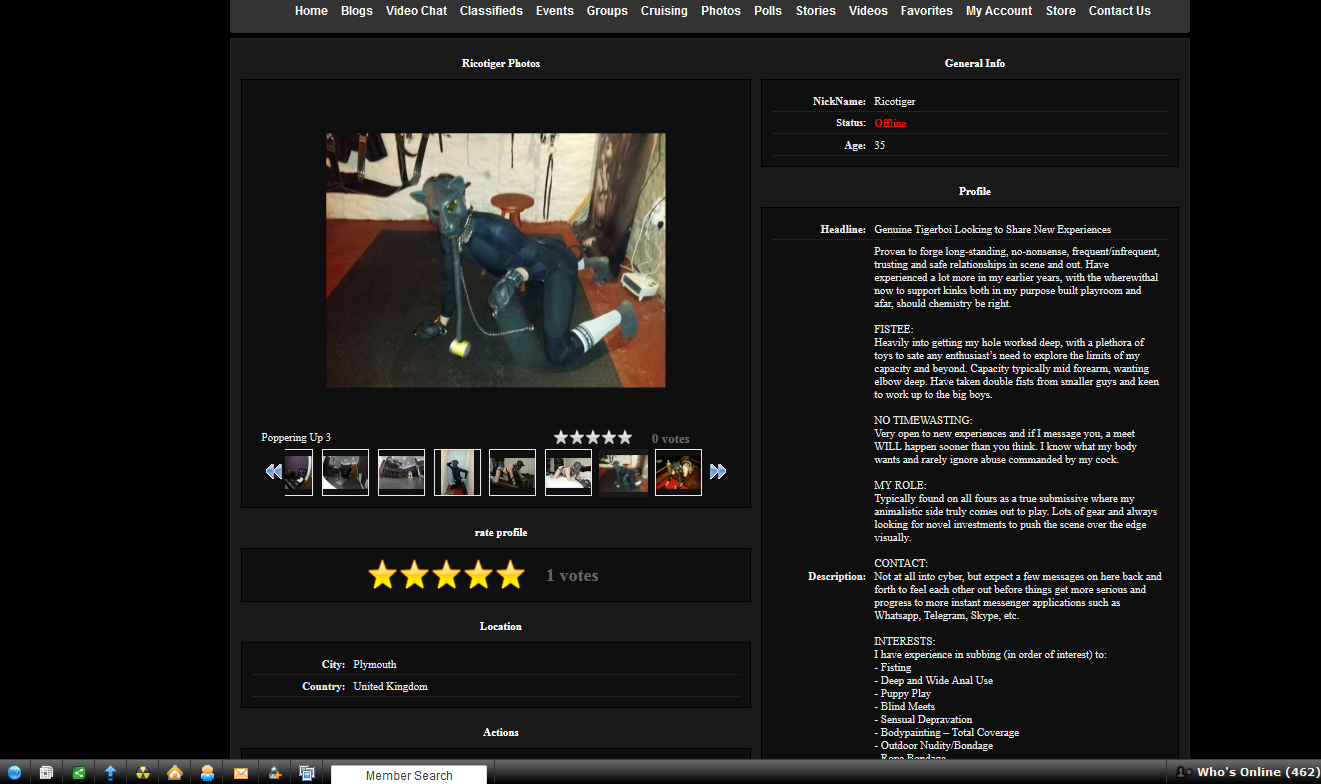This screenshot has width=1321, height=784.
Task: Click the add friend icon in bottom bar
Action: click(274, 772)
